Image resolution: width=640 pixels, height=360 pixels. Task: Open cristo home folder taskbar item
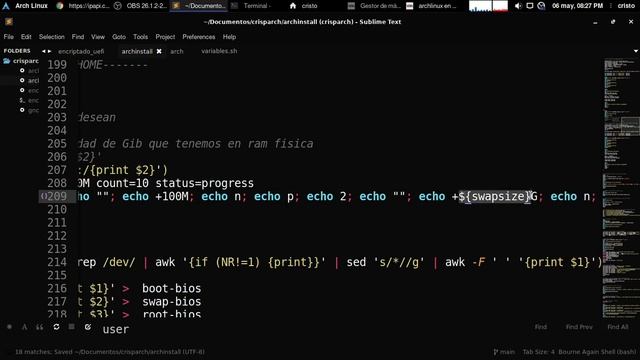(303, 6)
